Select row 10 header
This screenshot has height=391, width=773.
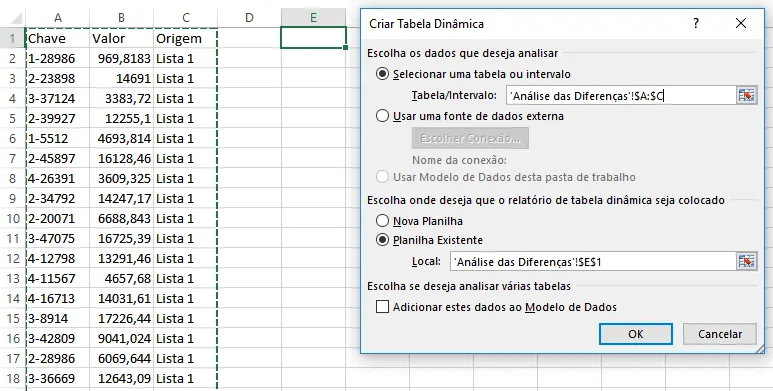pyautogui.click(x=13, y=218)
